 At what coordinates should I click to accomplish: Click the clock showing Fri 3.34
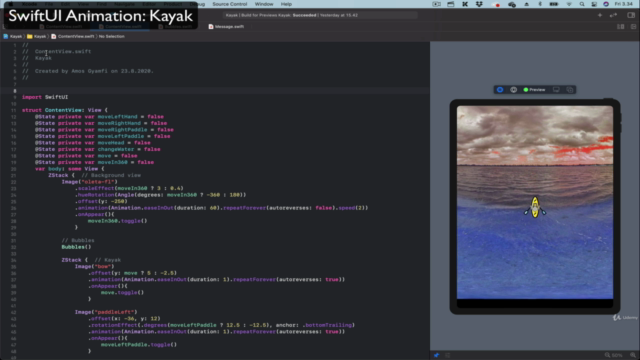click(623, 4)
